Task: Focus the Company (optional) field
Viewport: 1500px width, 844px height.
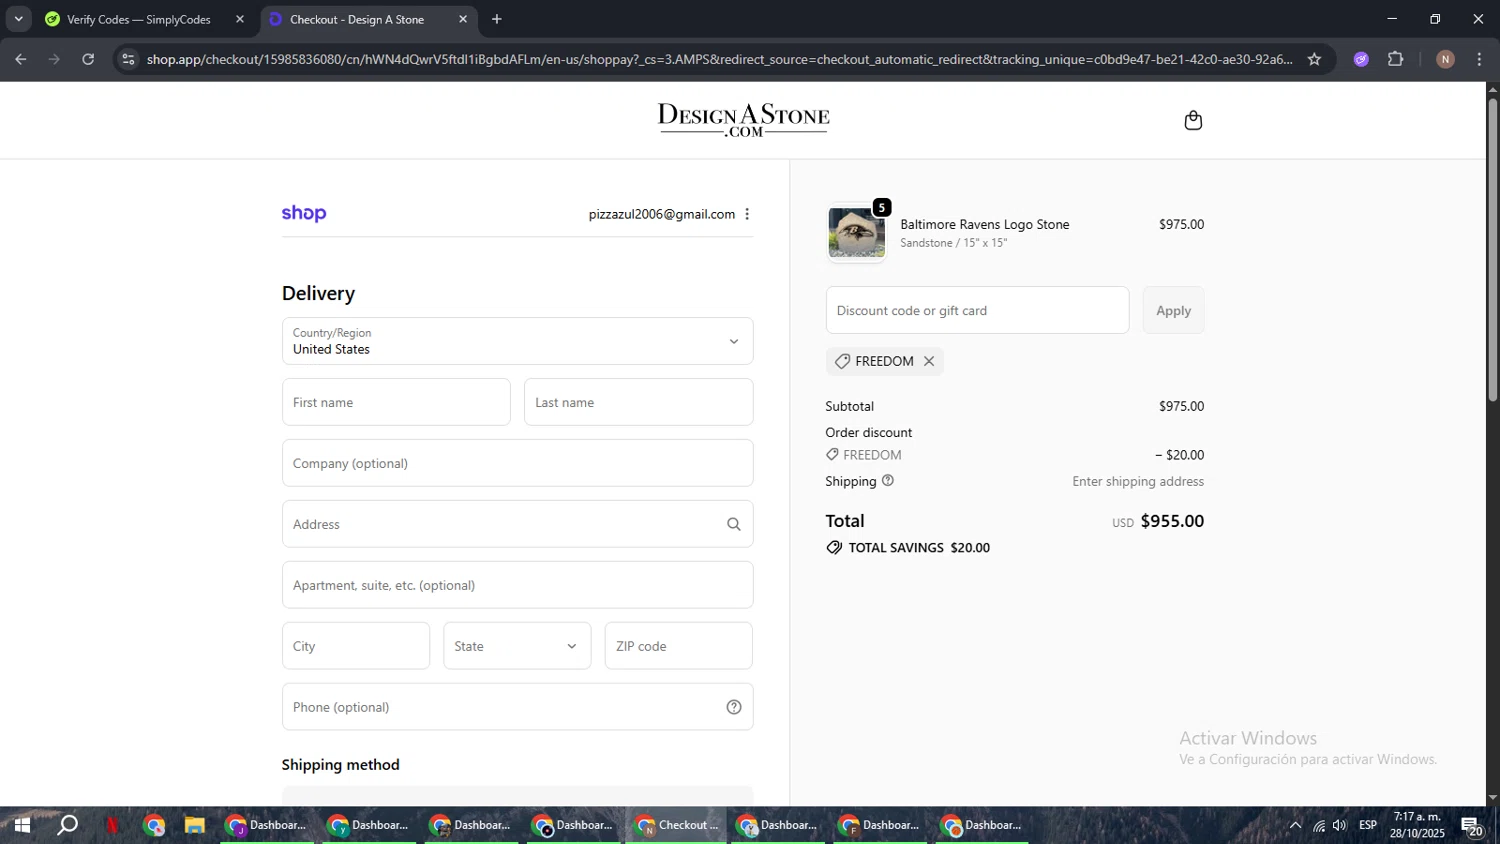Action: [x=517, y=463]
